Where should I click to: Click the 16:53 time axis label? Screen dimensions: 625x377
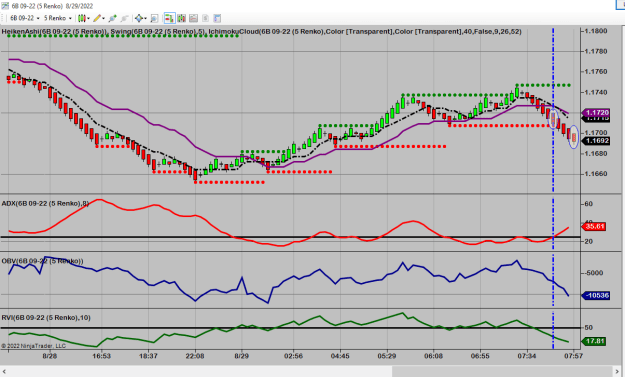pos(101,356)
